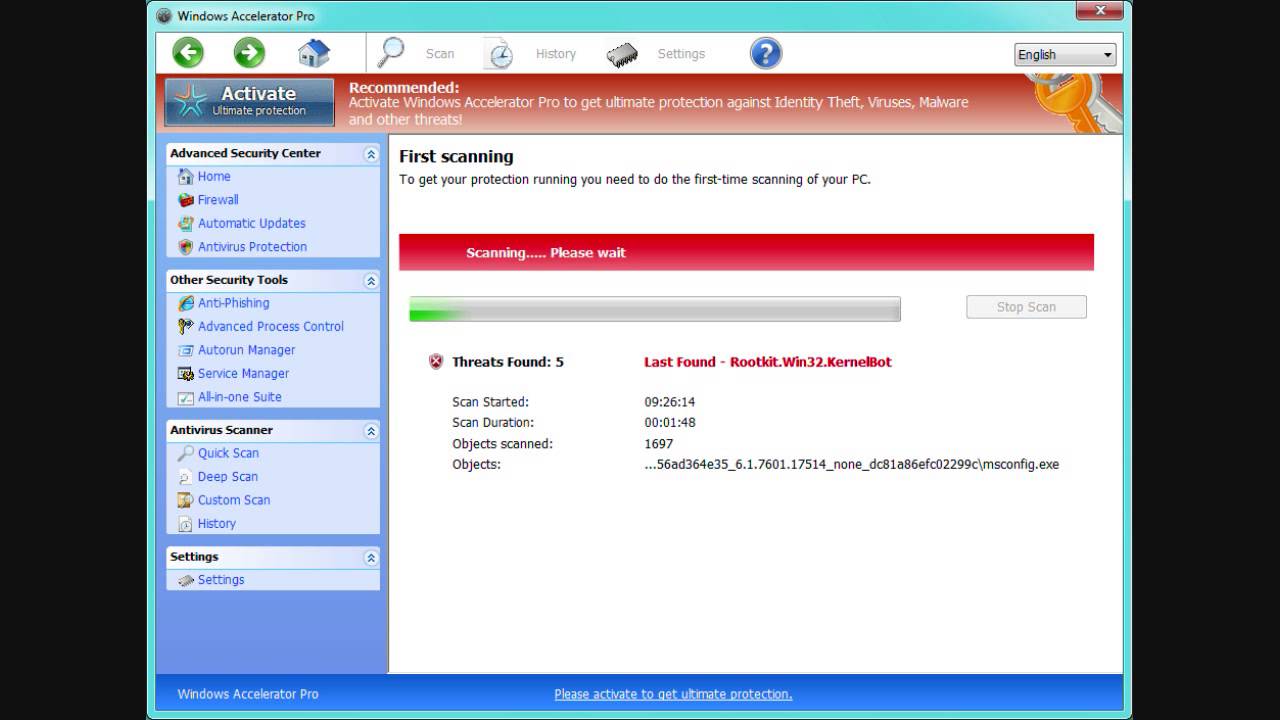Open the Custom Scan link

[x=234, y=500]
